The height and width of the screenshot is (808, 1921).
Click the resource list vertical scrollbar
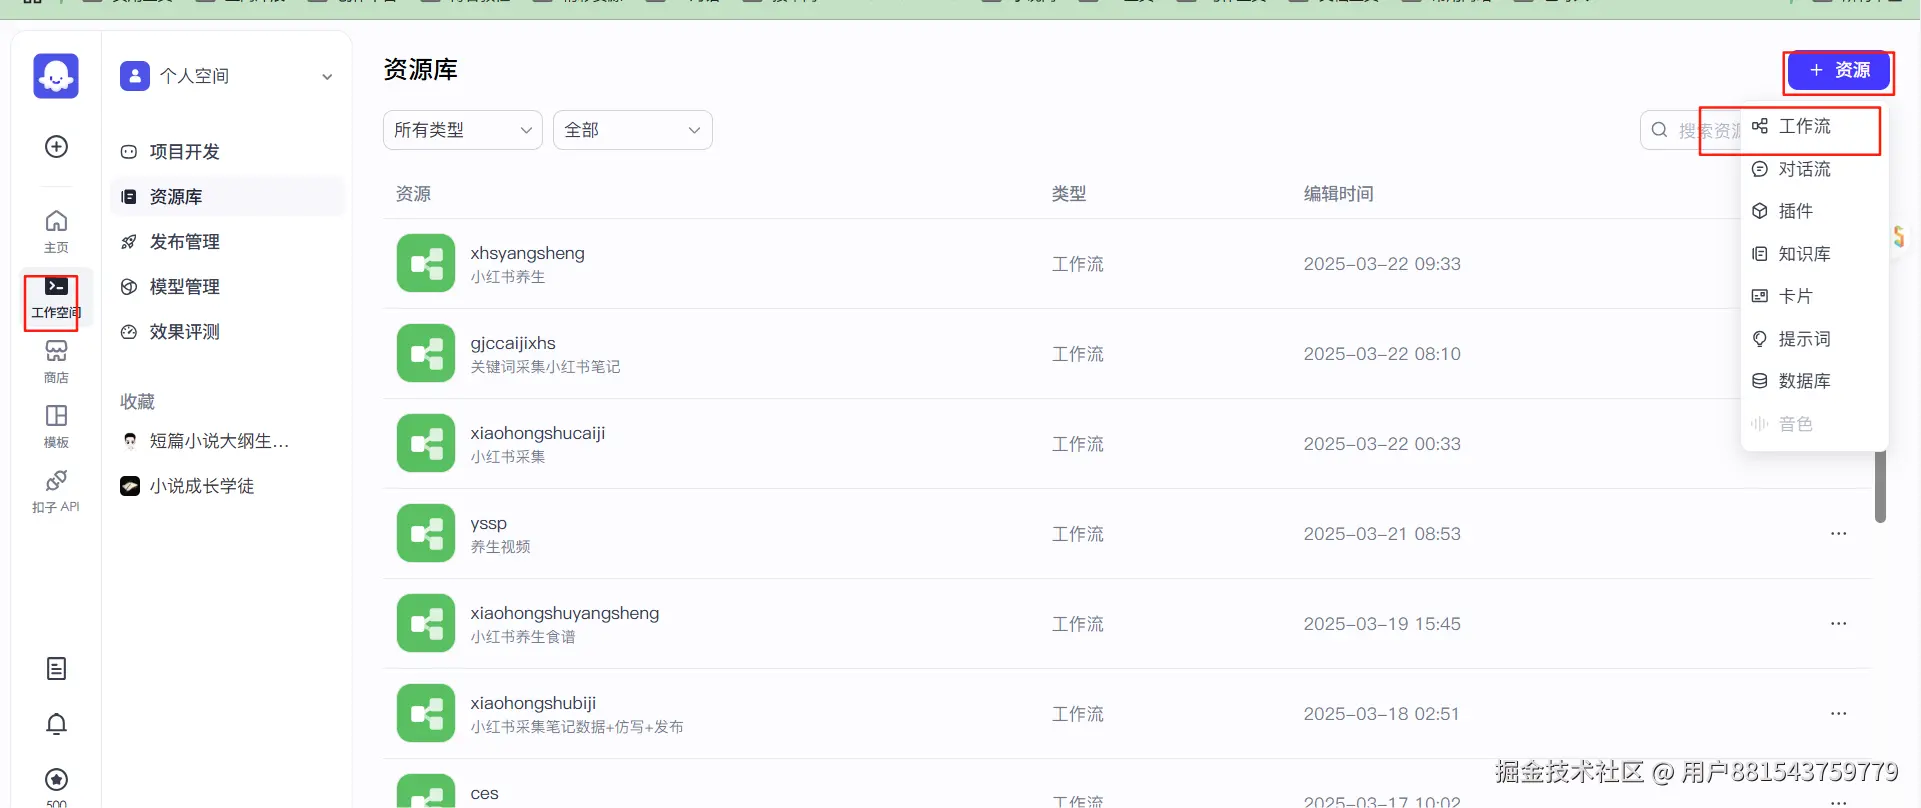1880,486
